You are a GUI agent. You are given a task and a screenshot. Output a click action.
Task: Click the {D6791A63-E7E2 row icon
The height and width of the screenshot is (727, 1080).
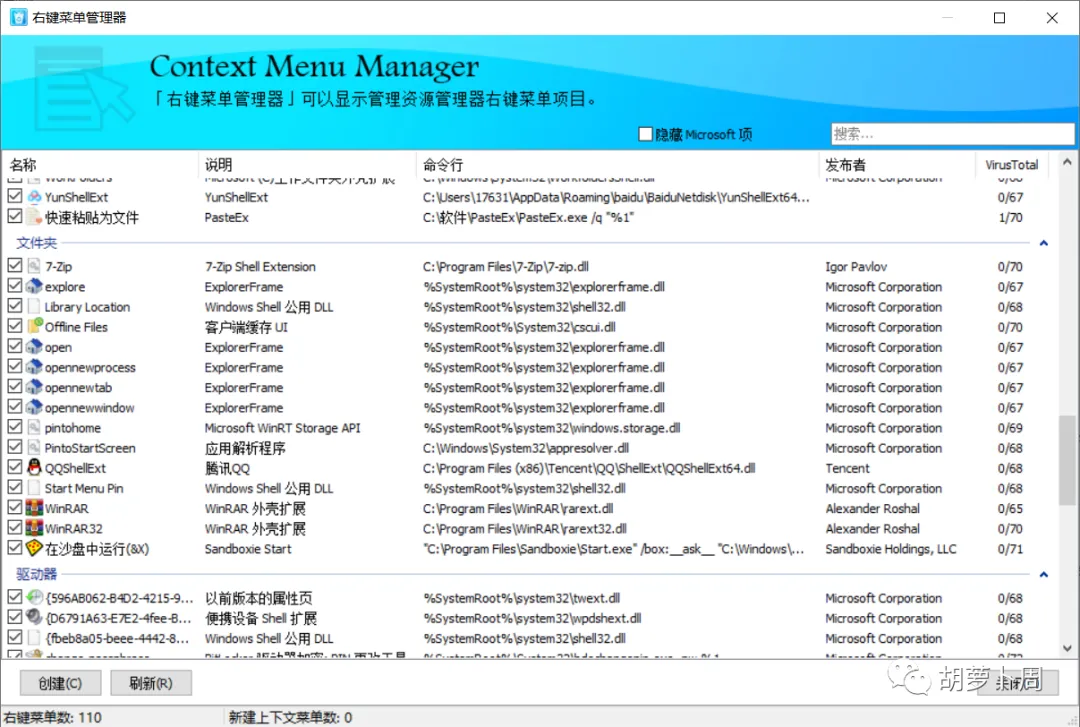[34, 617]
